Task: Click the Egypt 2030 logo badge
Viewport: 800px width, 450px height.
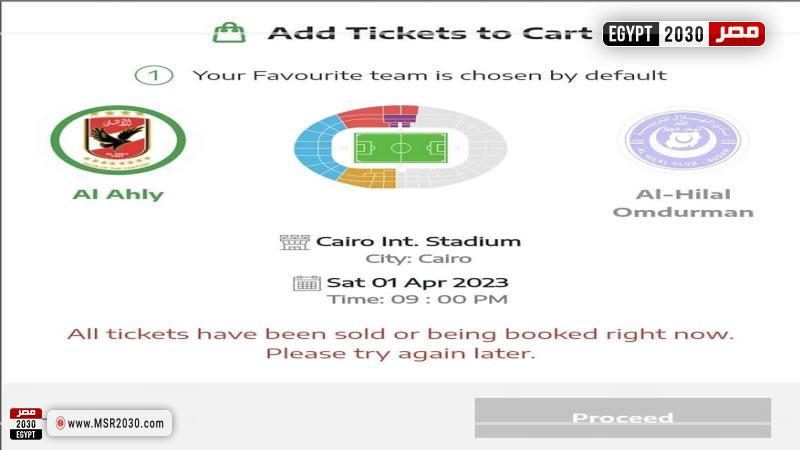Action: point(684,34)
